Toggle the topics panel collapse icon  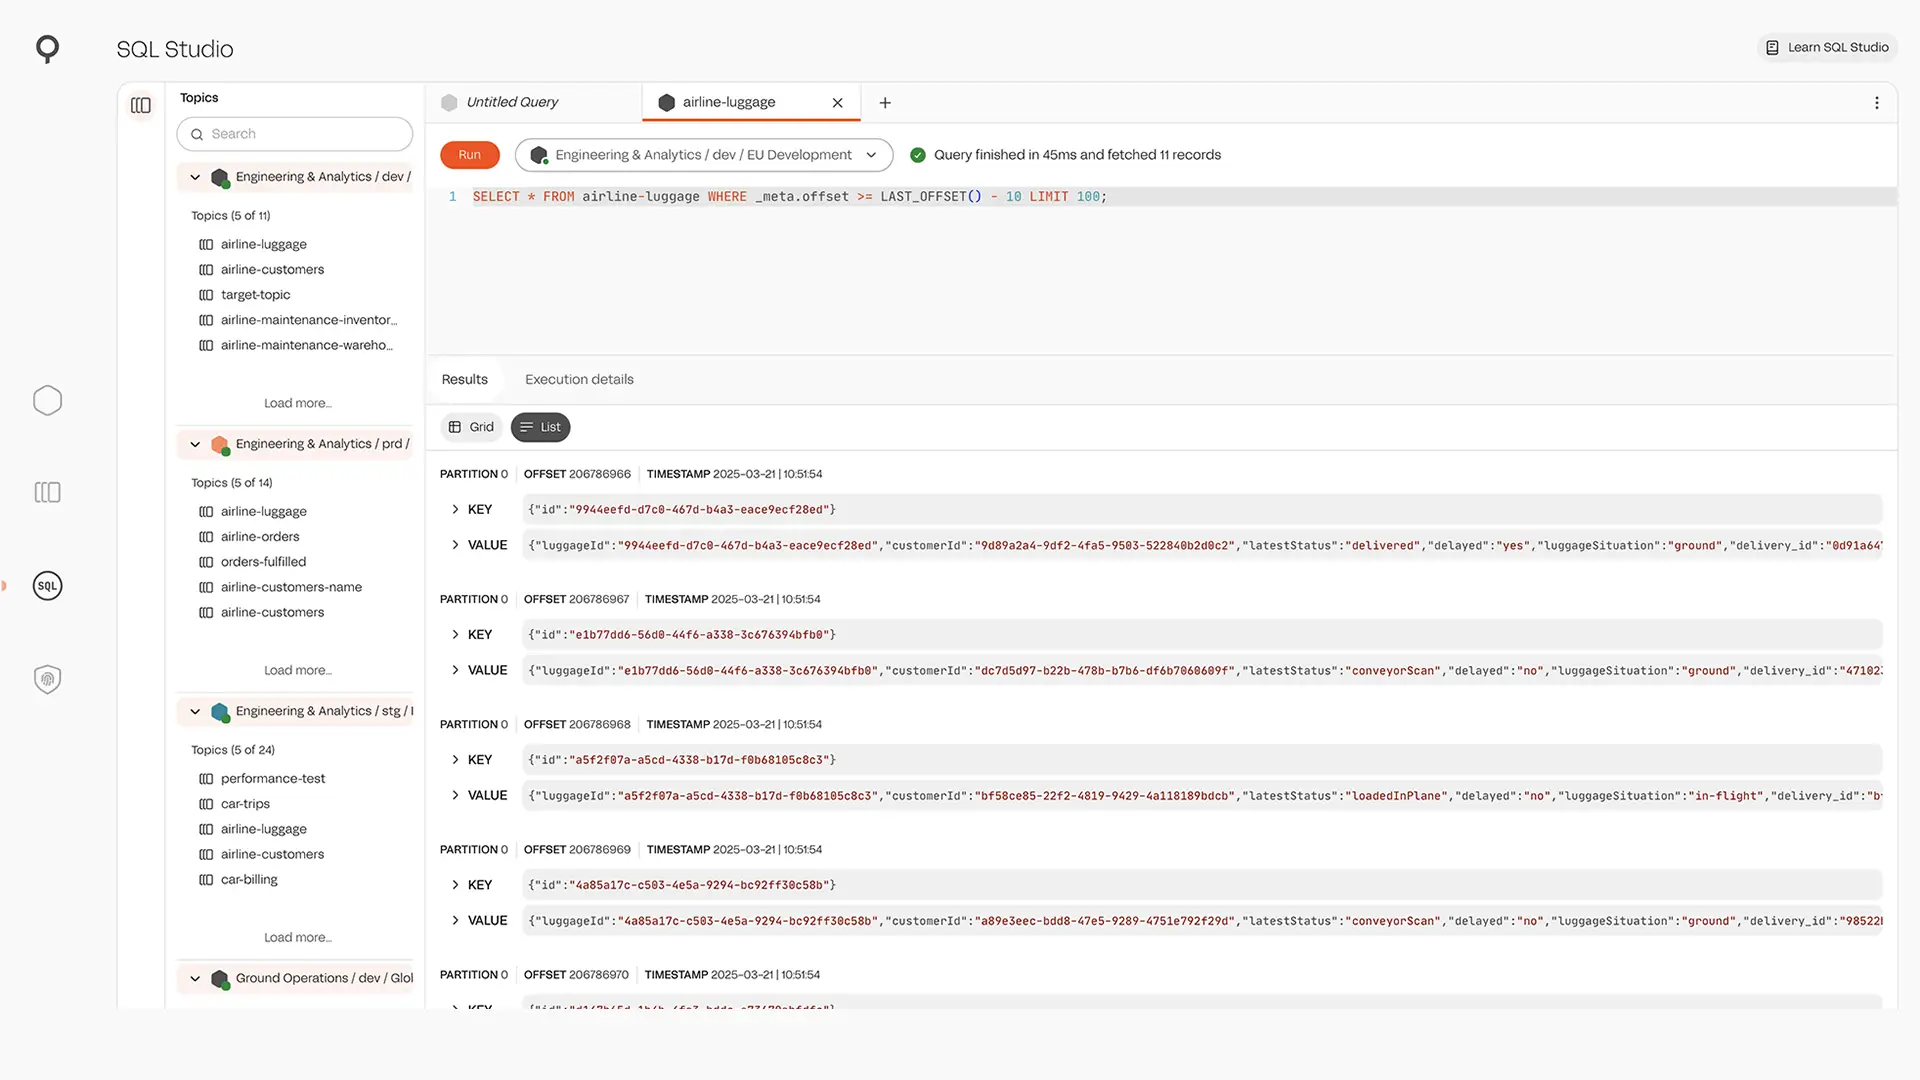(141, 105)
